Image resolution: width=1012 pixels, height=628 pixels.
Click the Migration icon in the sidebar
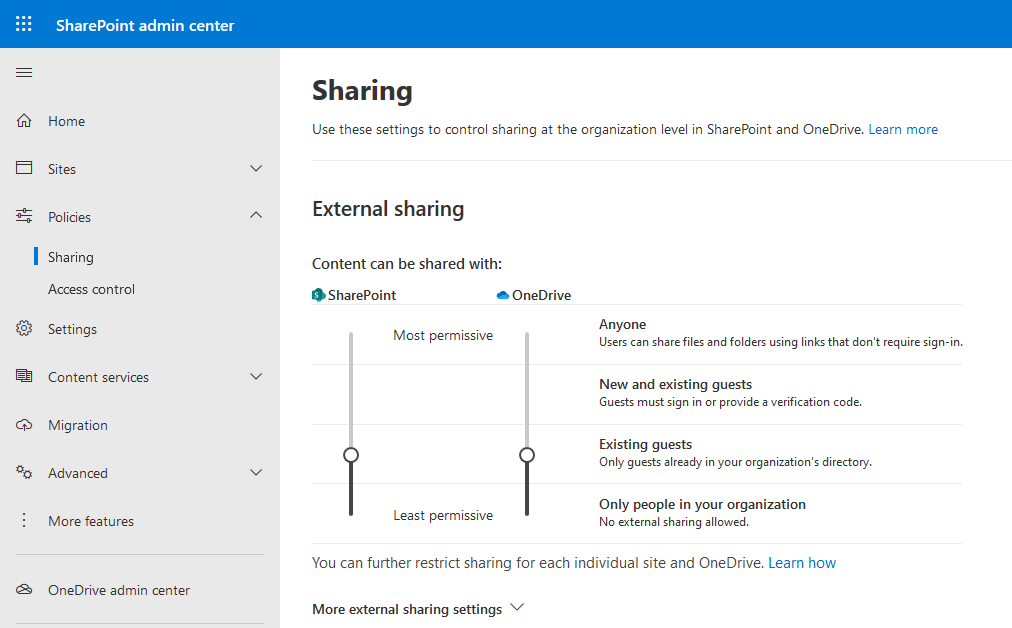pyautogui.click(x=23, y=424)
